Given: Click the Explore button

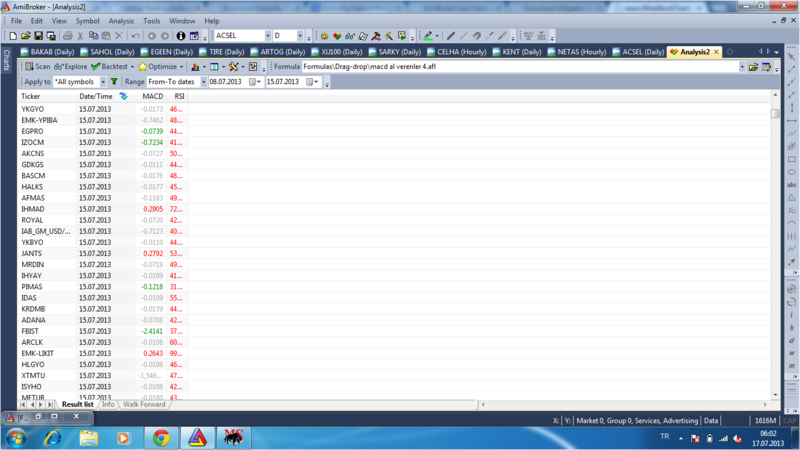Looking at the screenshot, I should [x=71, y=67].
